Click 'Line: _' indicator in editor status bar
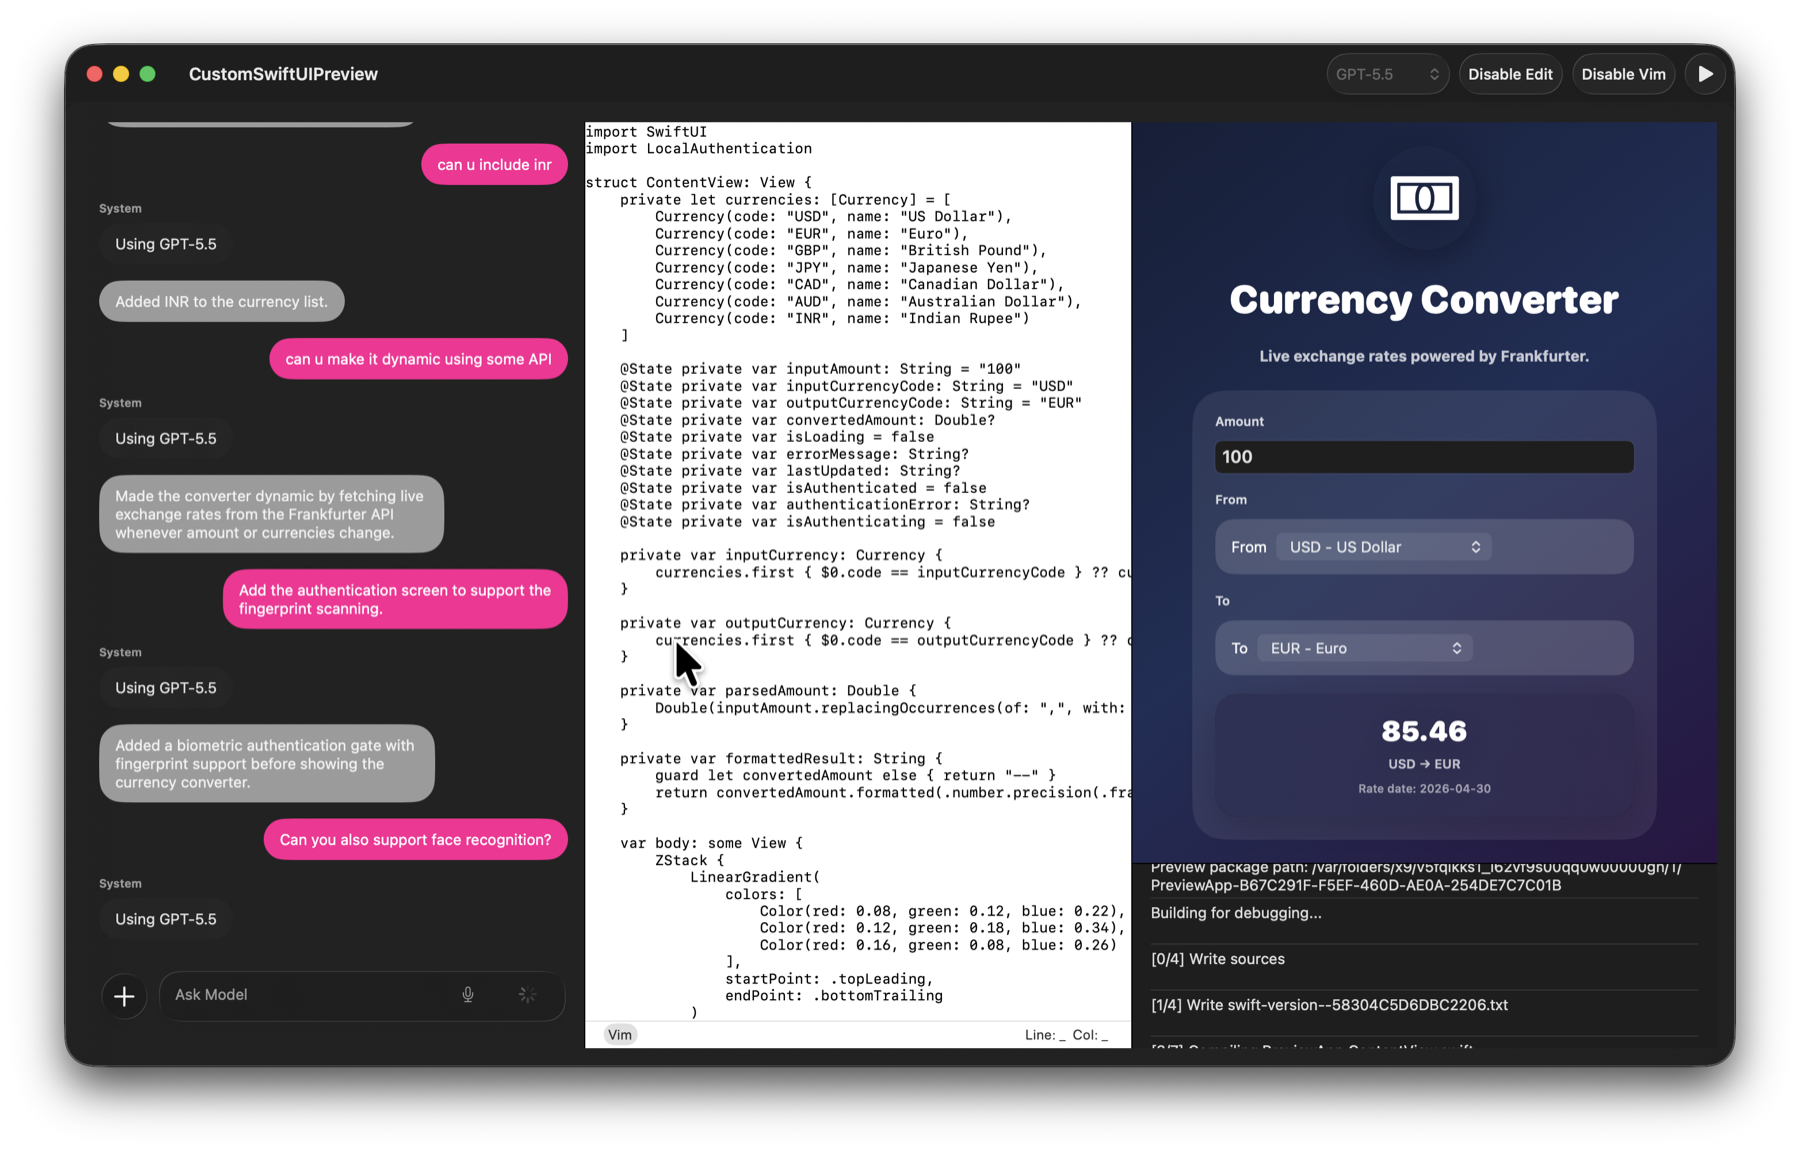The width and height of the screenshot is (1800, 1152). pos(1045,1035)
